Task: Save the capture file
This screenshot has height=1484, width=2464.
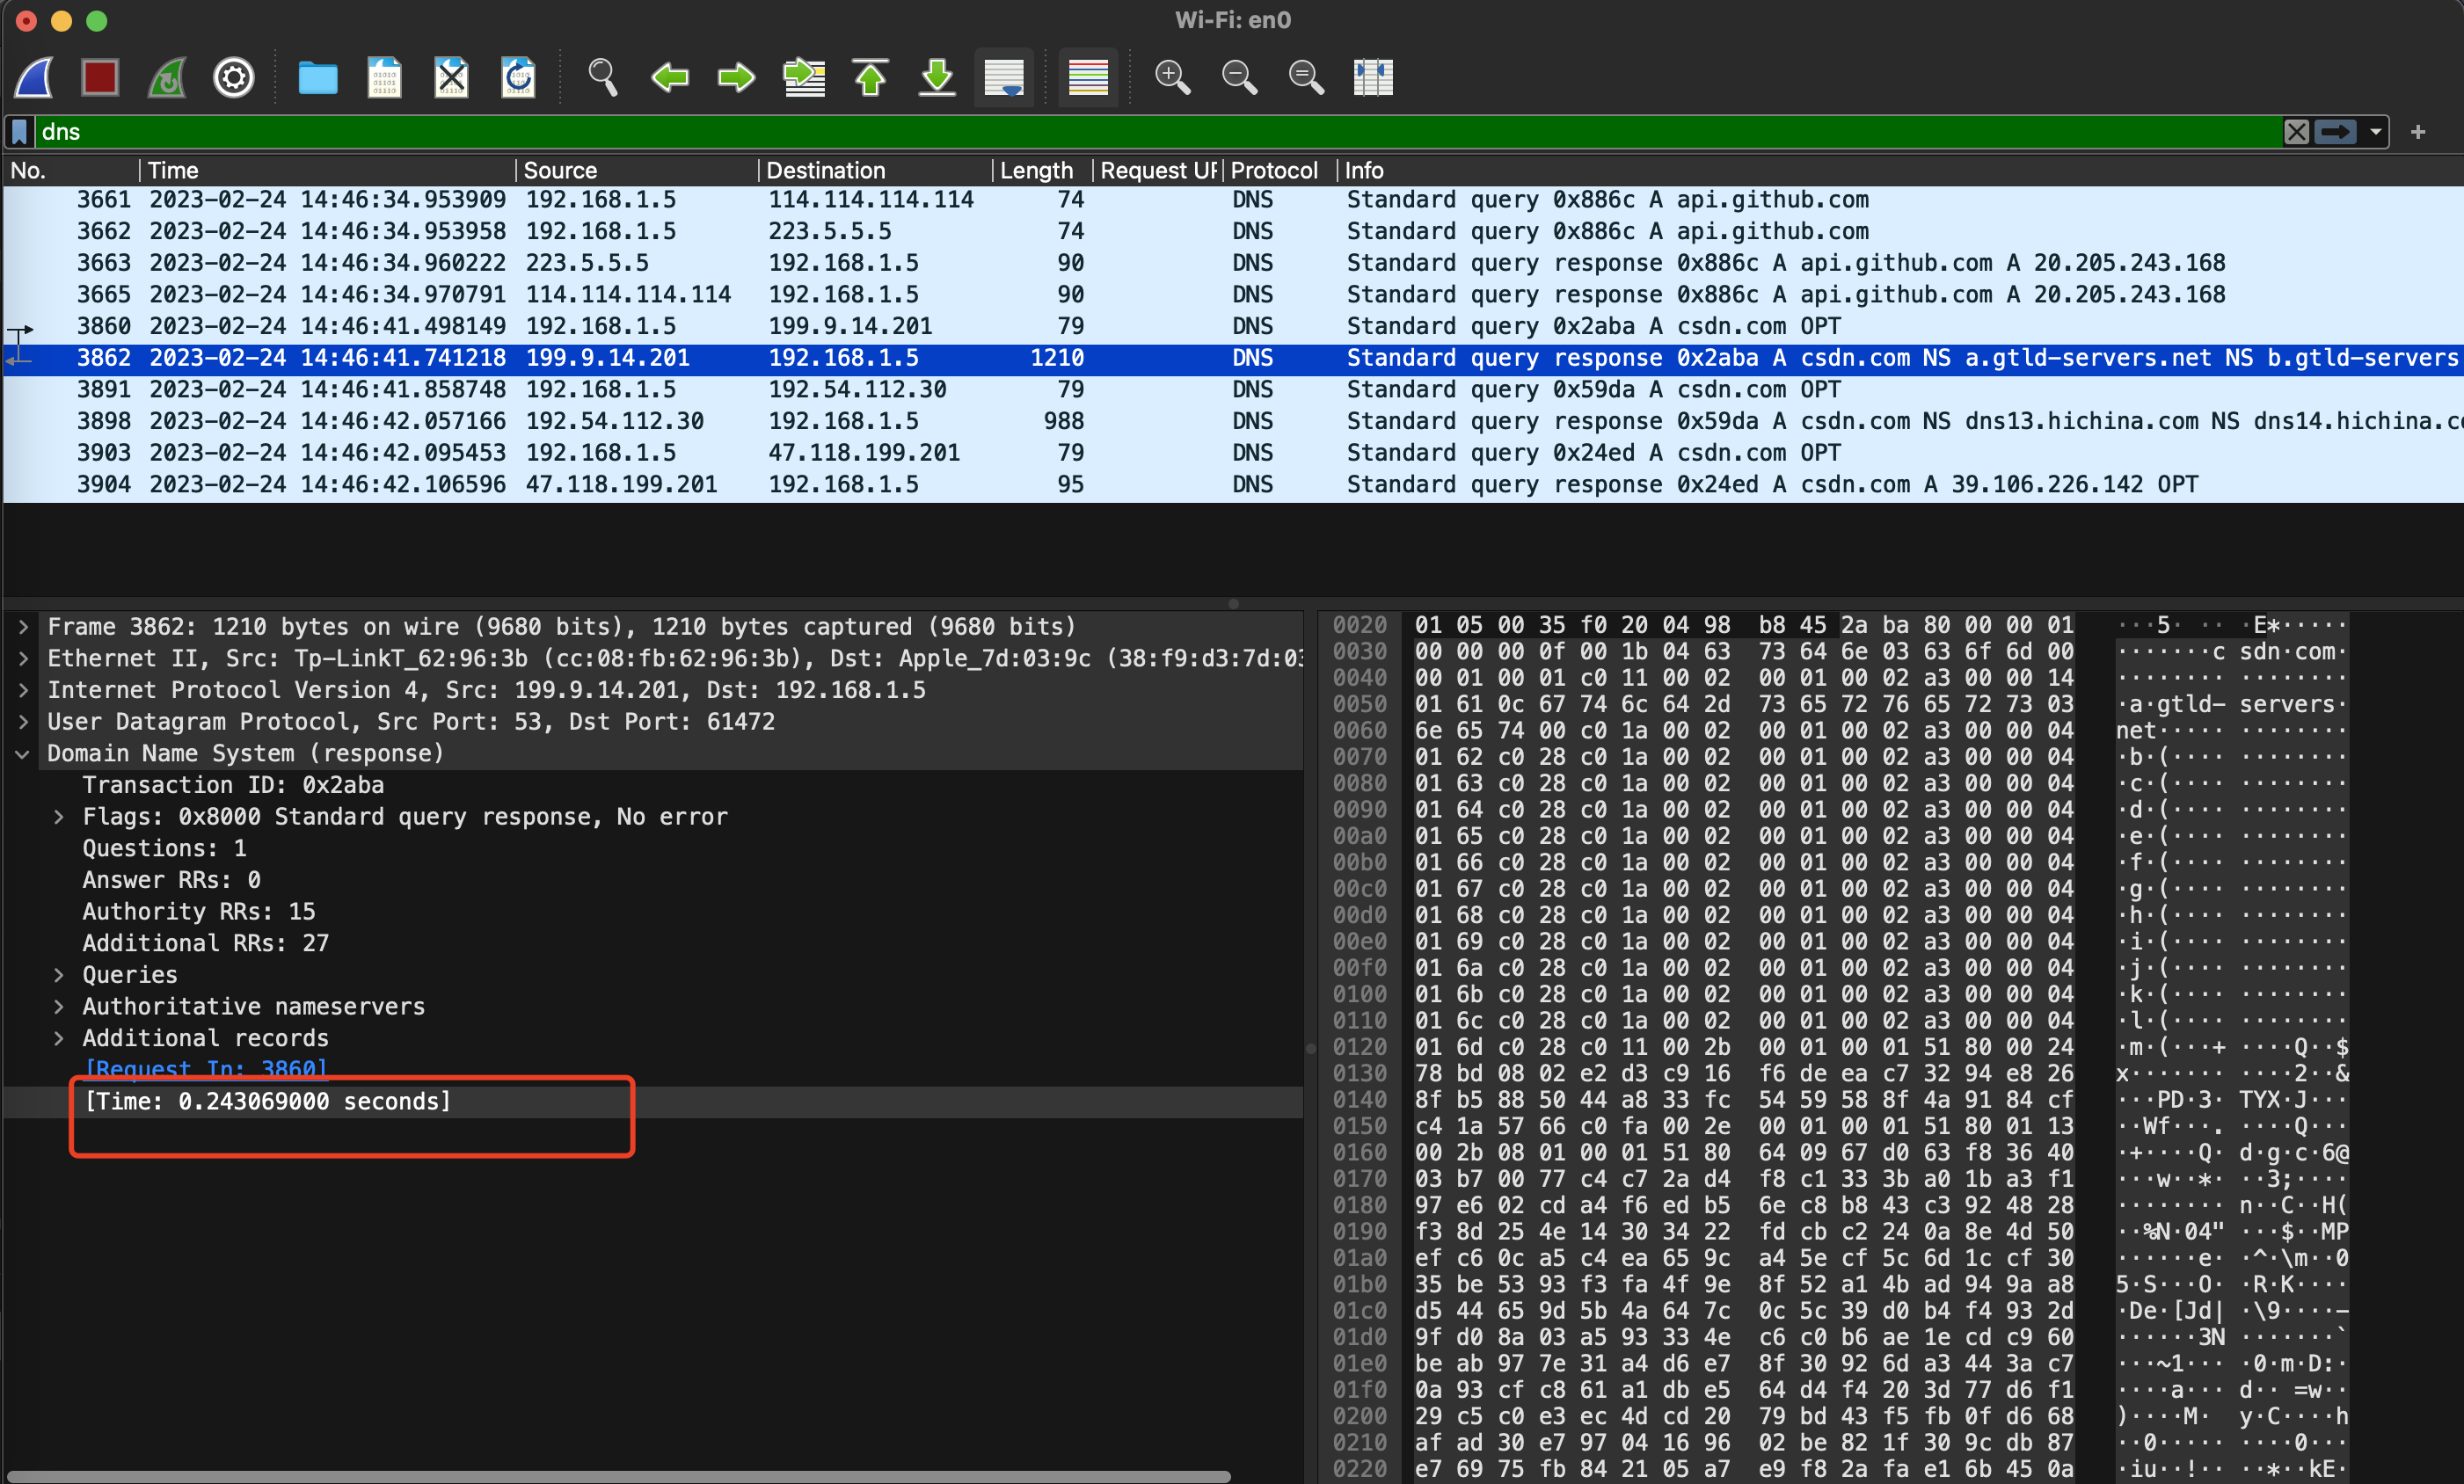Action: (384, 77)
